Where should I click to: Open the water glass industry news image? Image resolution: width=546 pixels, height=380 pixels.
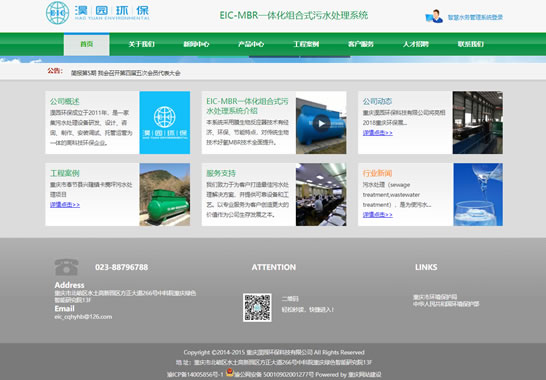(478, 194)
